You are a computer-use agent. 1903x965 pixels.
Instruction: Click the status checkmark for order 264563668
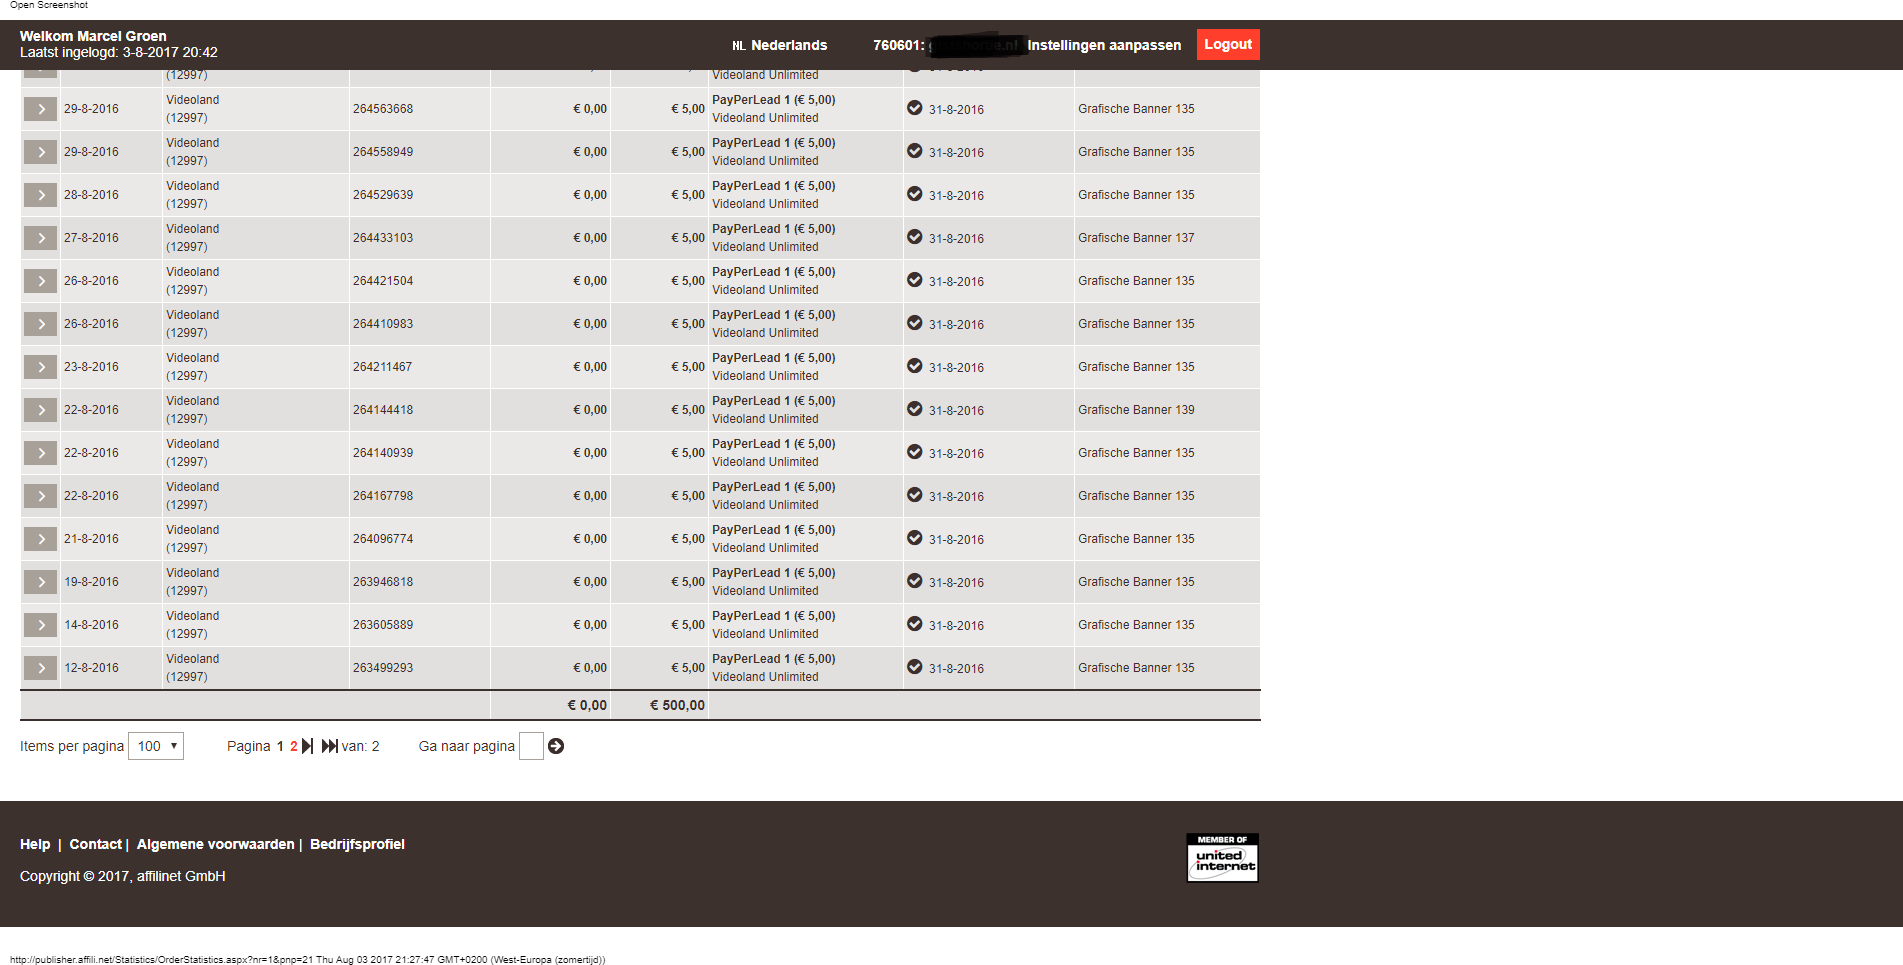(x=915, y=108)
